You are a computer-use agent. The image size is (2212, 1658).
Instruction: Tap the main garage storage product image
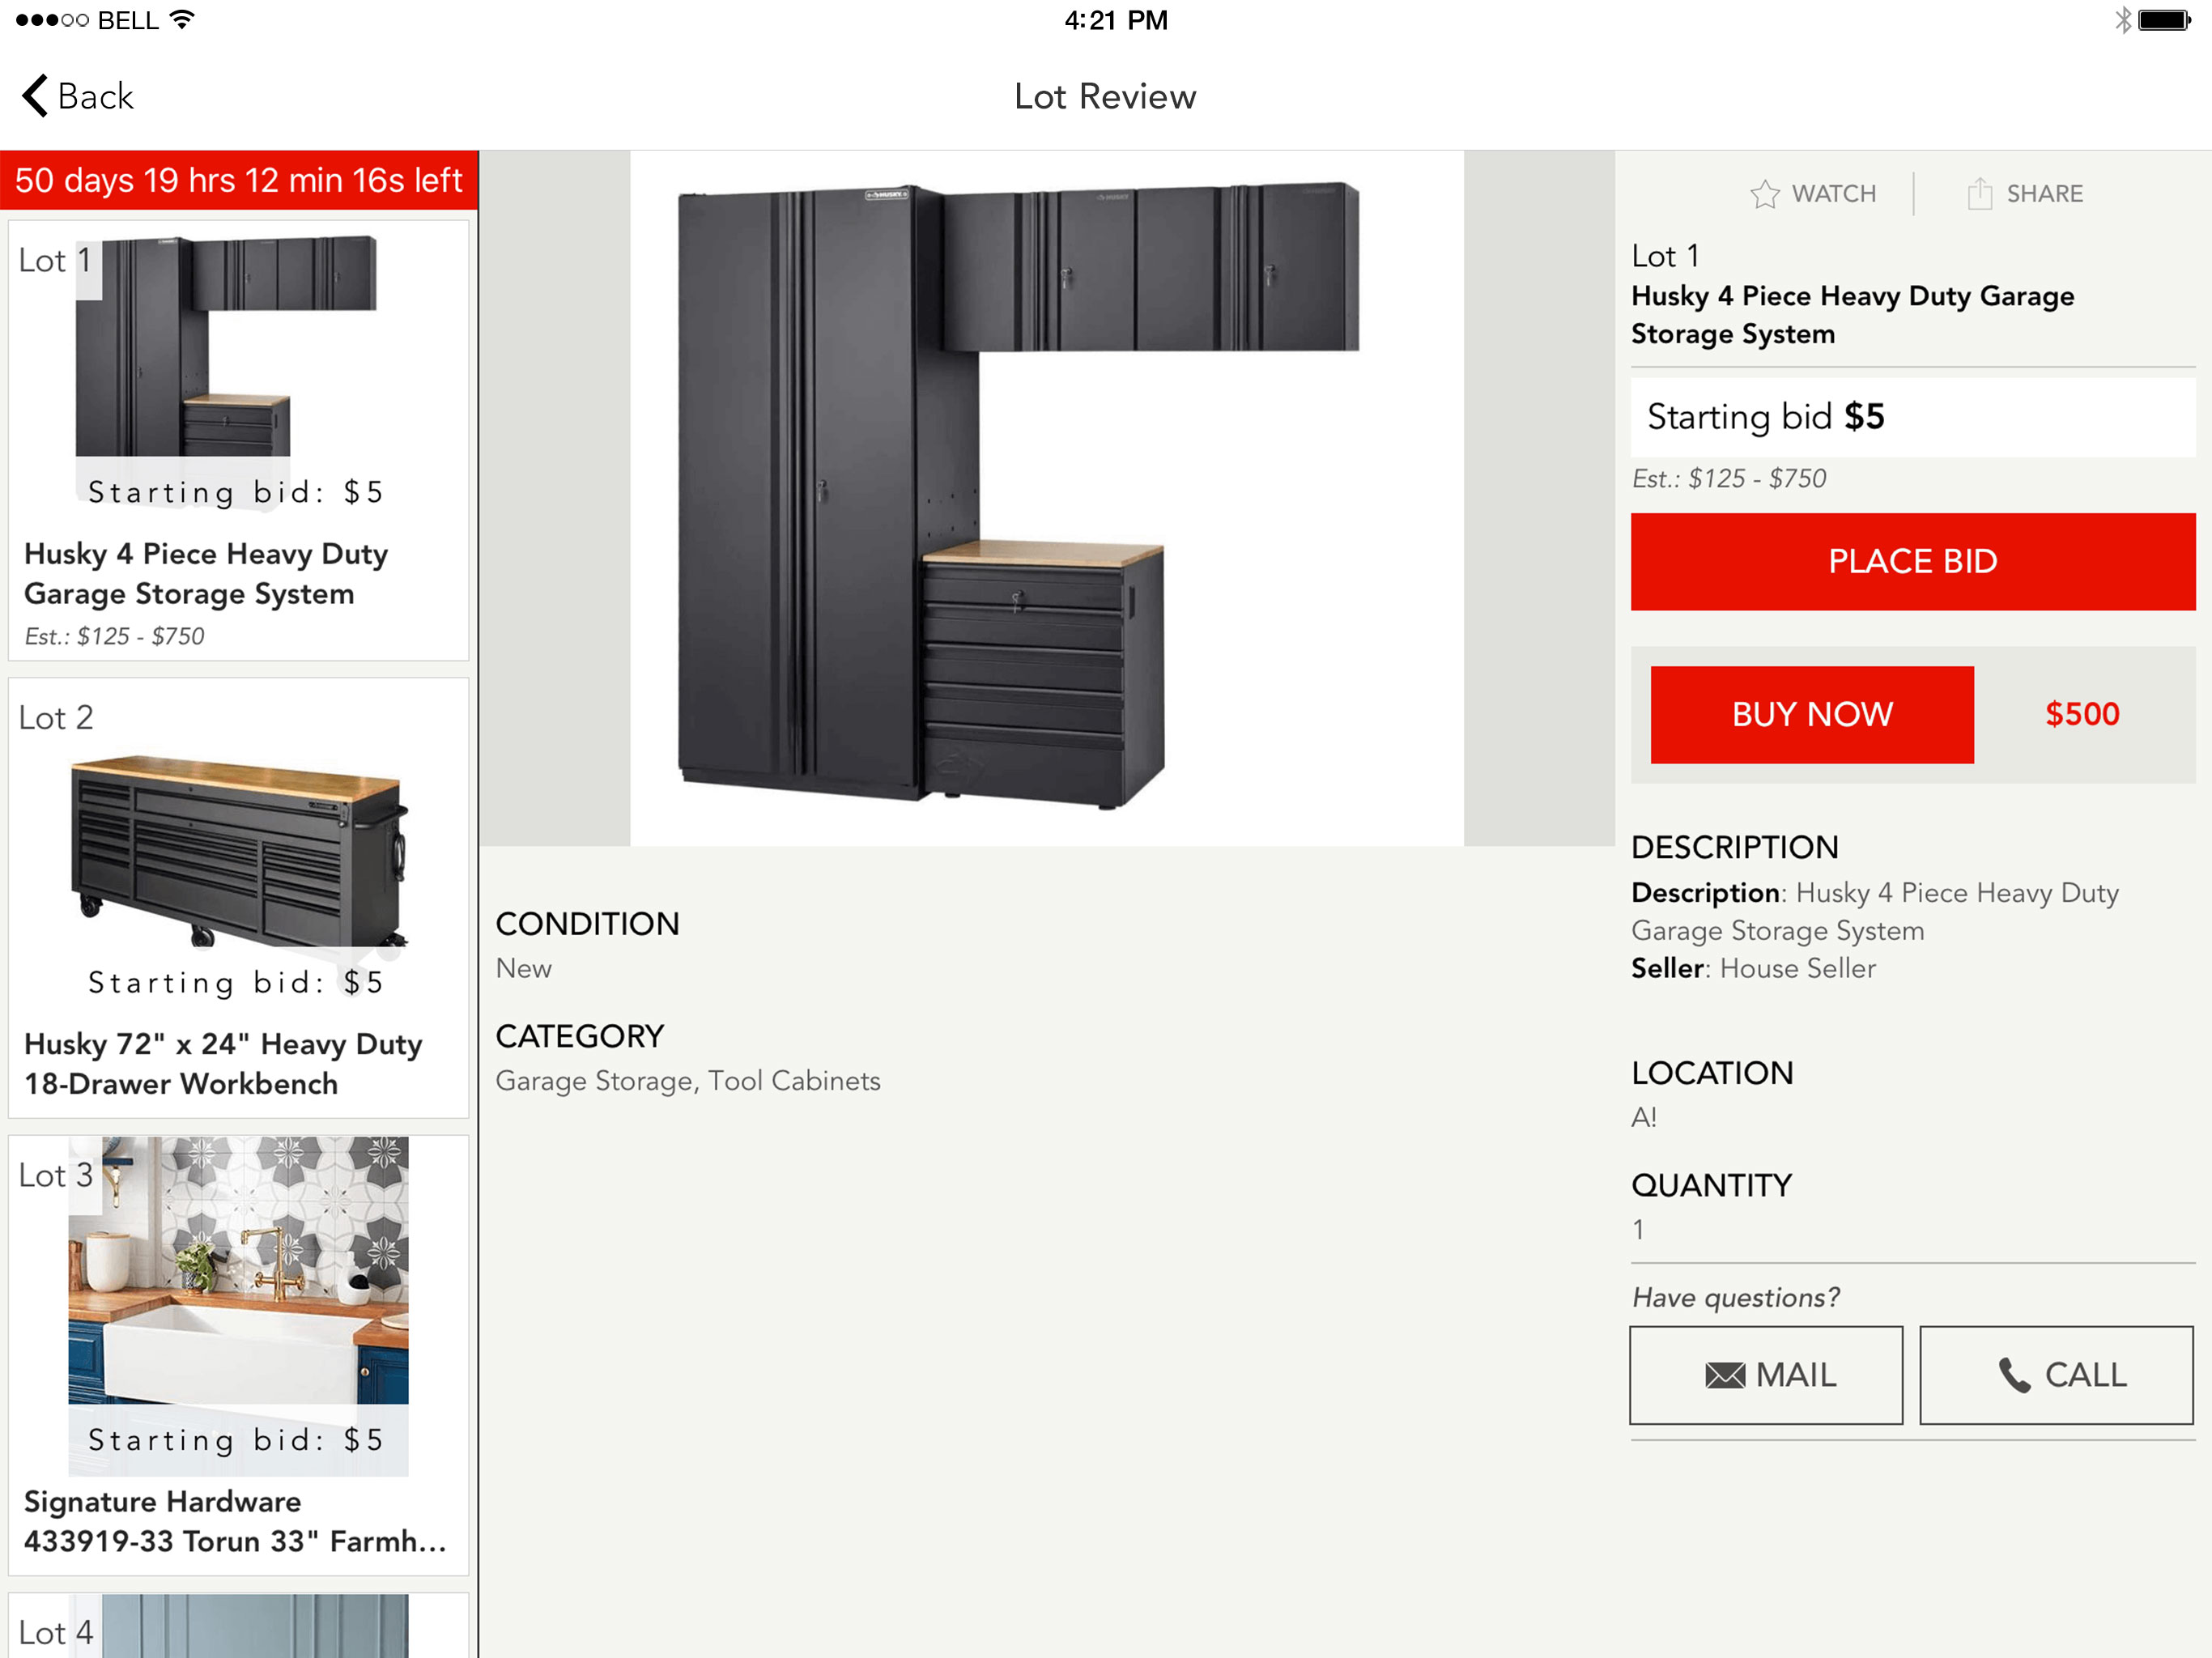click(1047, 498)
